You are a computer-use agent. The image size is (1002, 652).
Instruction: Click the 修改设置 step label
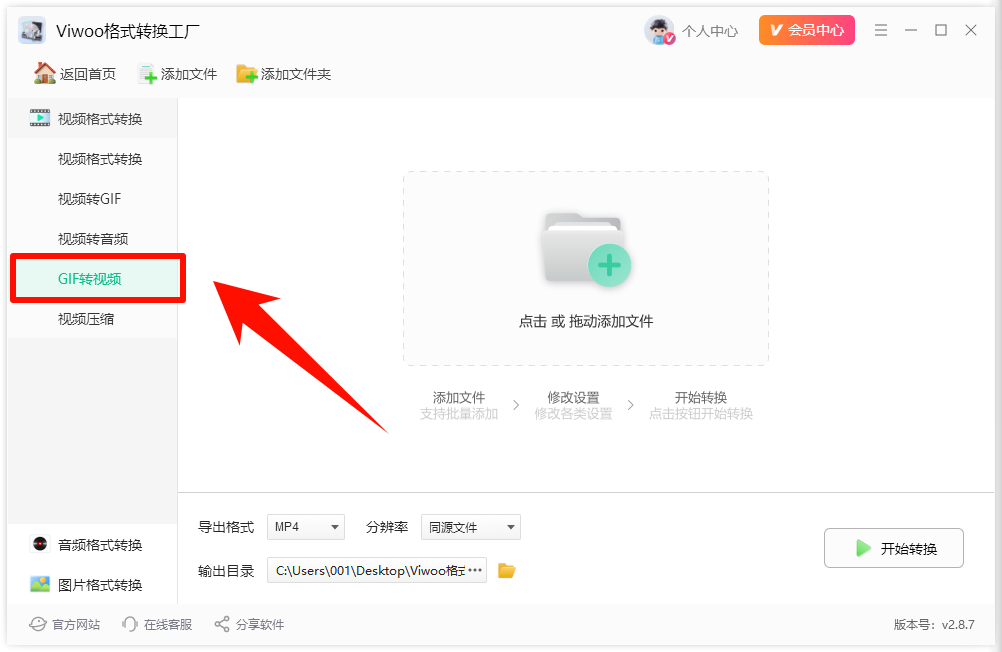[x=573, y=398]
